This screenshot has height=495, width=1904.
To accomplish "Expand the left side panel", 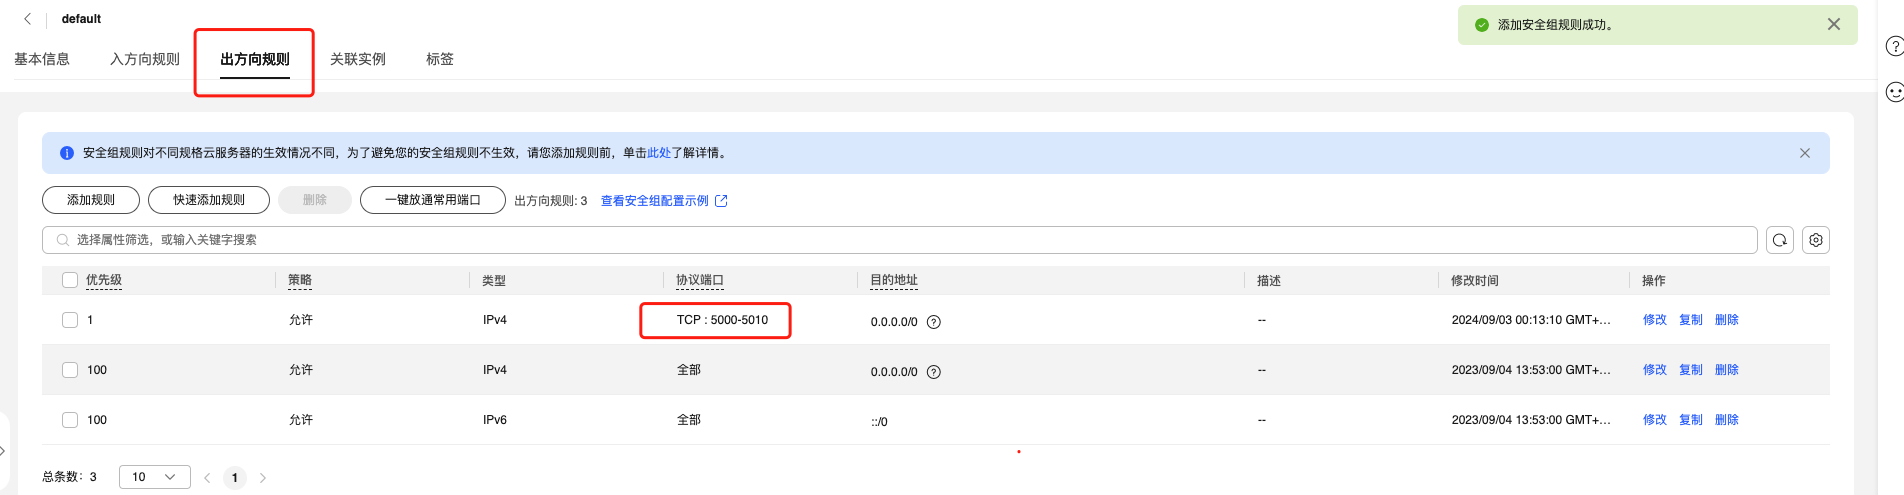I will coord(3,451).
